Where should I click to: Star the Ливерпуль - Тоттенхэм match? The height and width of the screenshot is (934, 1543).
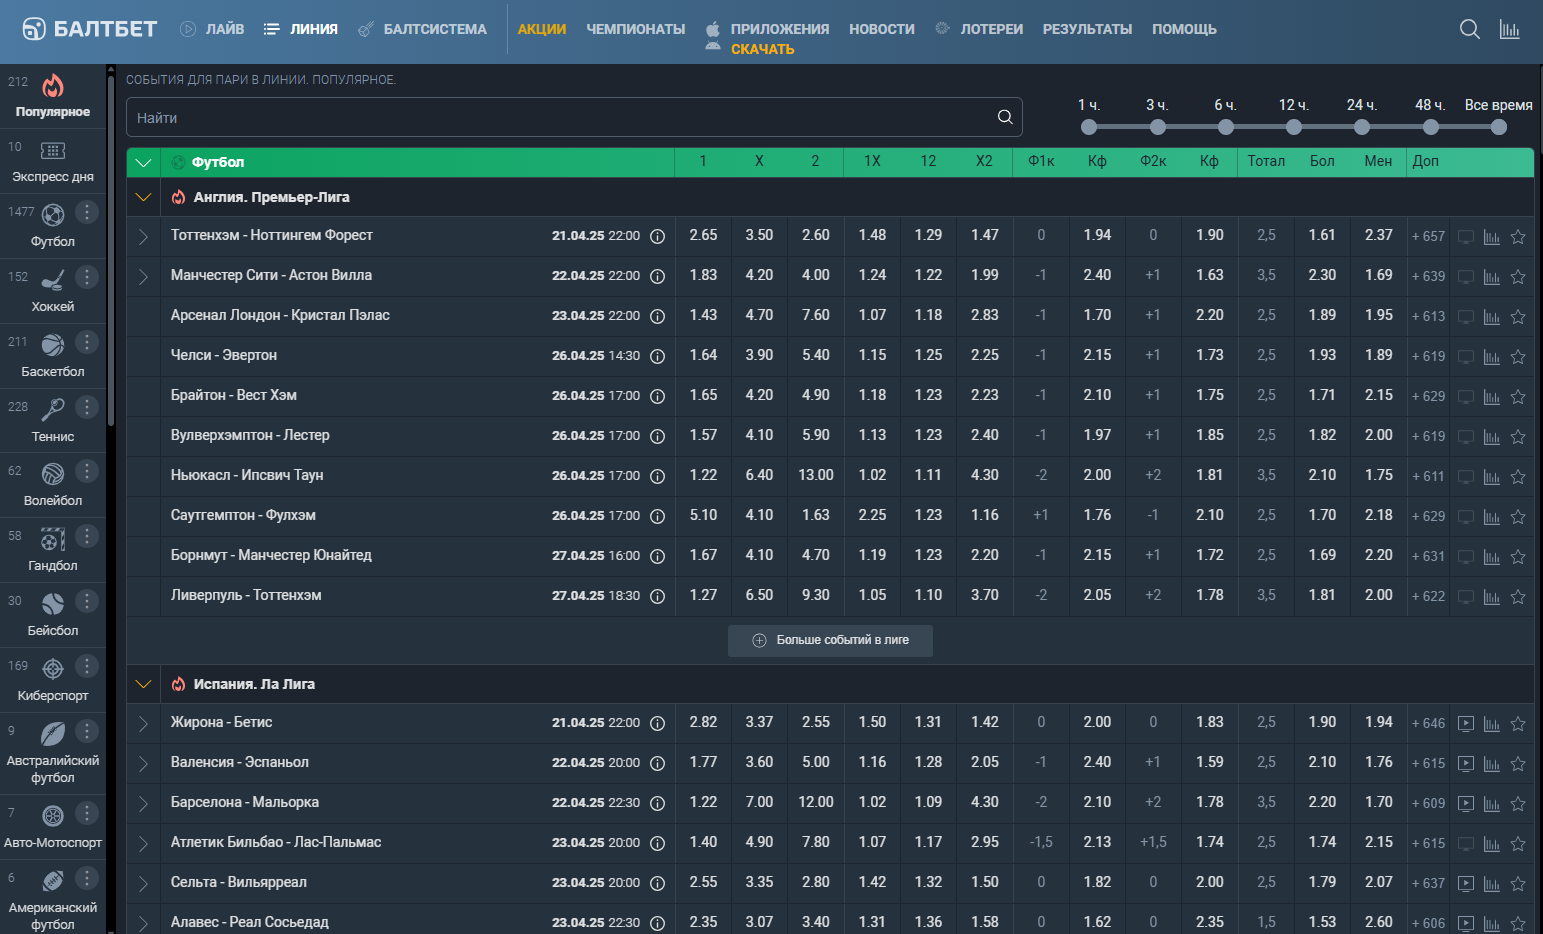click(1518, 597)
